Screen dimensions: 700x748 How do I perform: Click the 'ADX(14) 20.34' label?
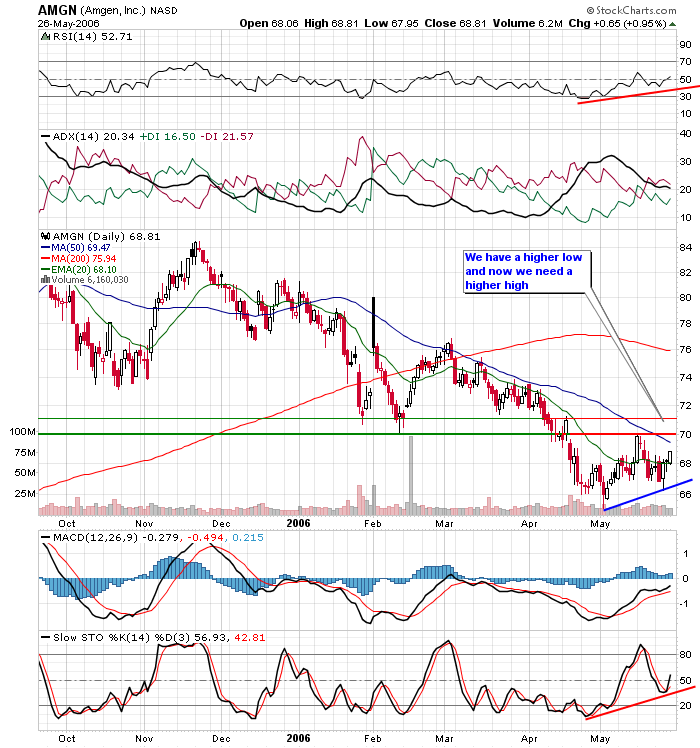[94, 137]
